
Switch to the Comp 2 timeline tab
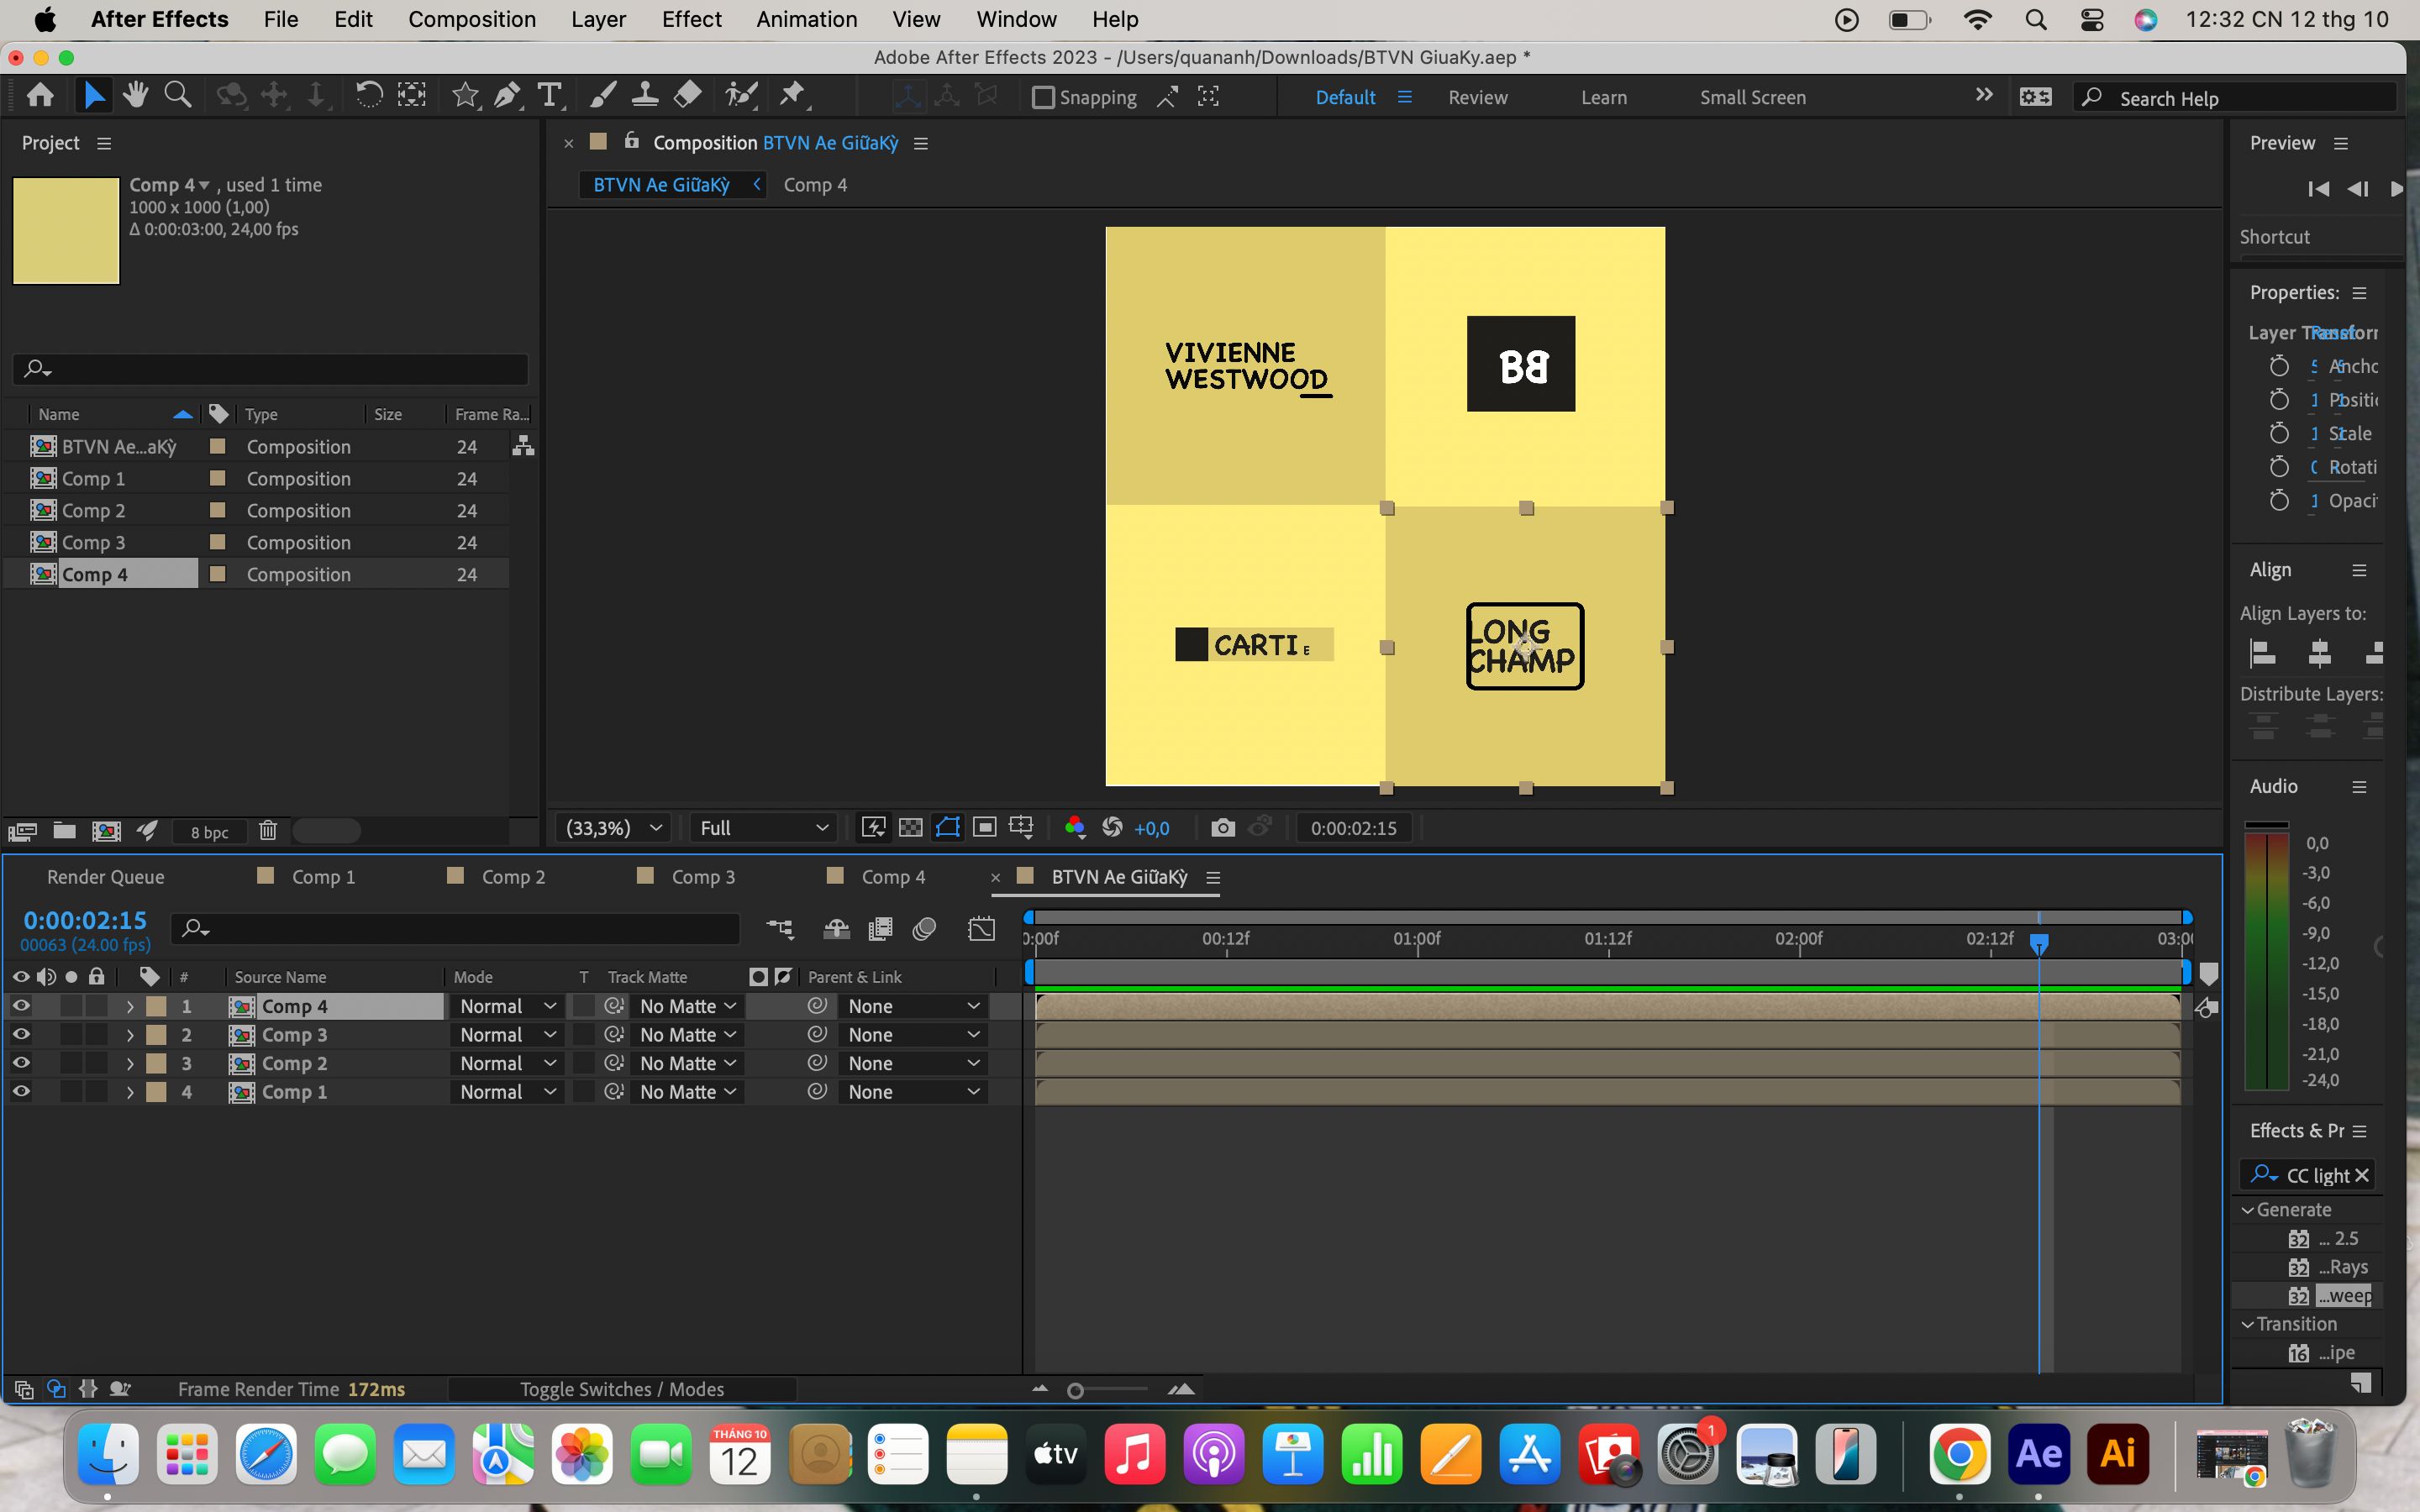513,877
